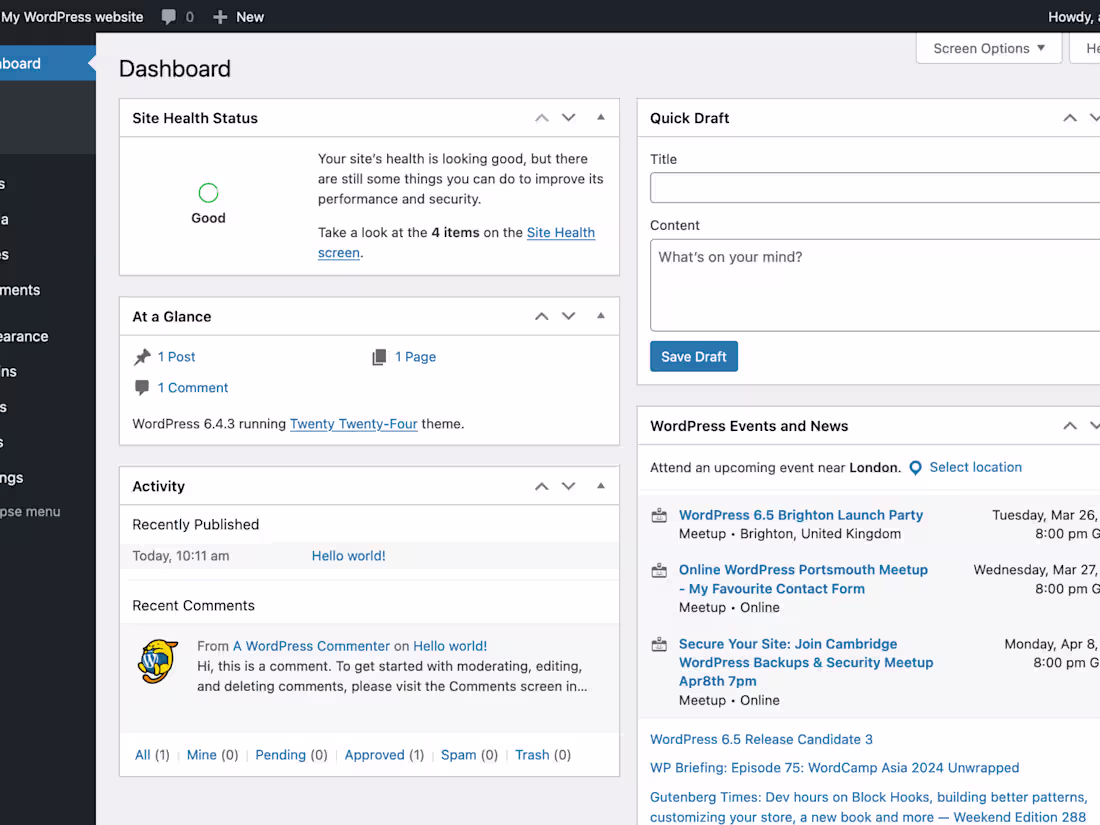The image size is (1100, 825).
Task: Move the At a Glance panel down using the chevron
Action: coord(568,316)
